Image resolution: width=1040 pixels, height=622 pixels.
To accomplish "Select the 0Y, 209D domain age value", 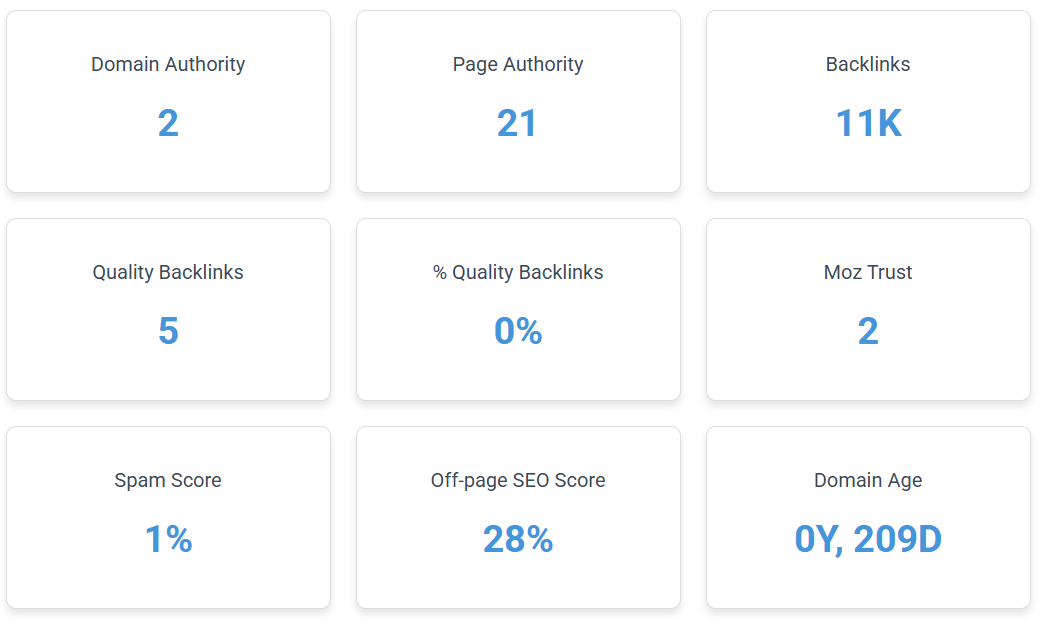I will point(868,539).
